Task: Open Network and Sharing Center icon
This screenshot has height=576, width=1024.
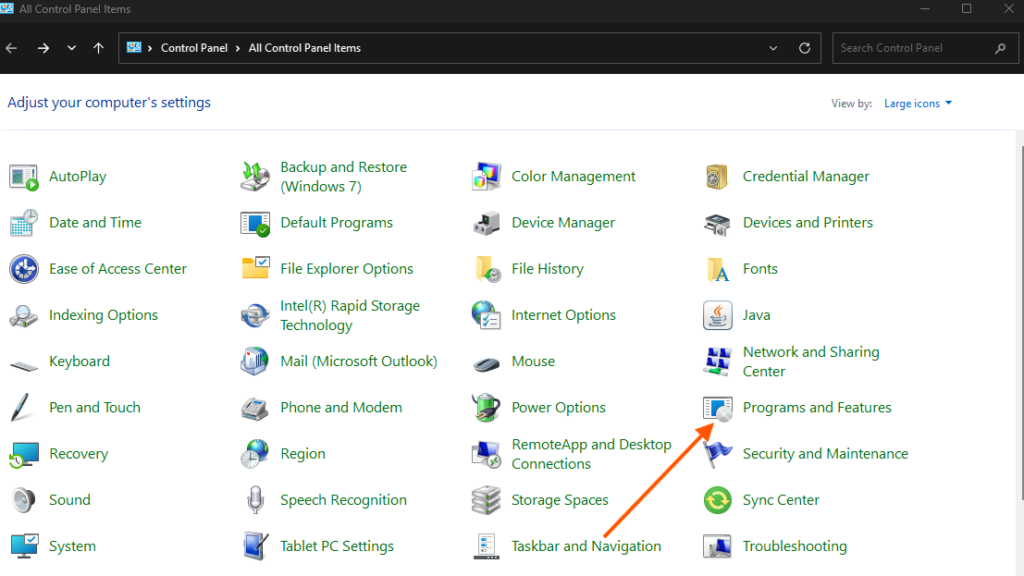Action: [x=717, y=362]
